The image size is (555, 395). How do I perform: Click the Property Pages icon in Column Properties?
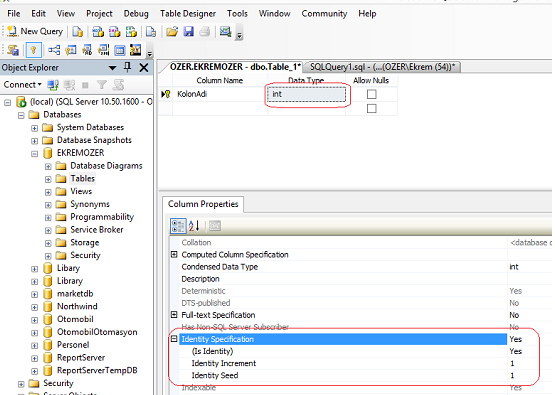click(214, 226)
